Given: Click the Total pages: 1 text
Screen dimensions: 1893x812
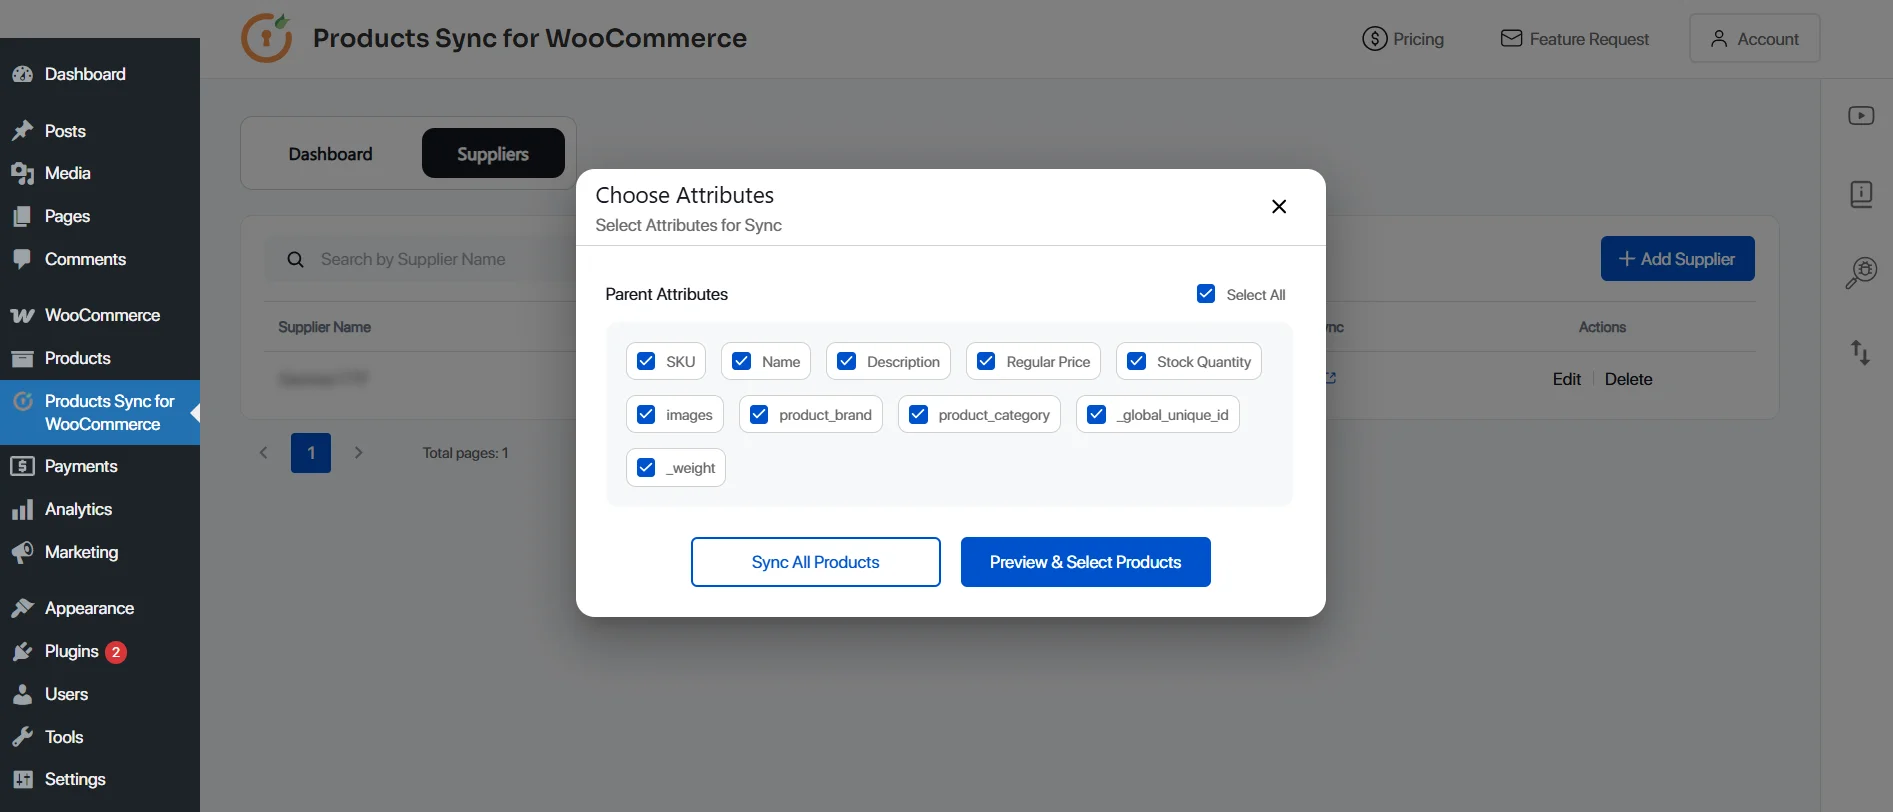Looking at the screenshot, I should 465,453.
